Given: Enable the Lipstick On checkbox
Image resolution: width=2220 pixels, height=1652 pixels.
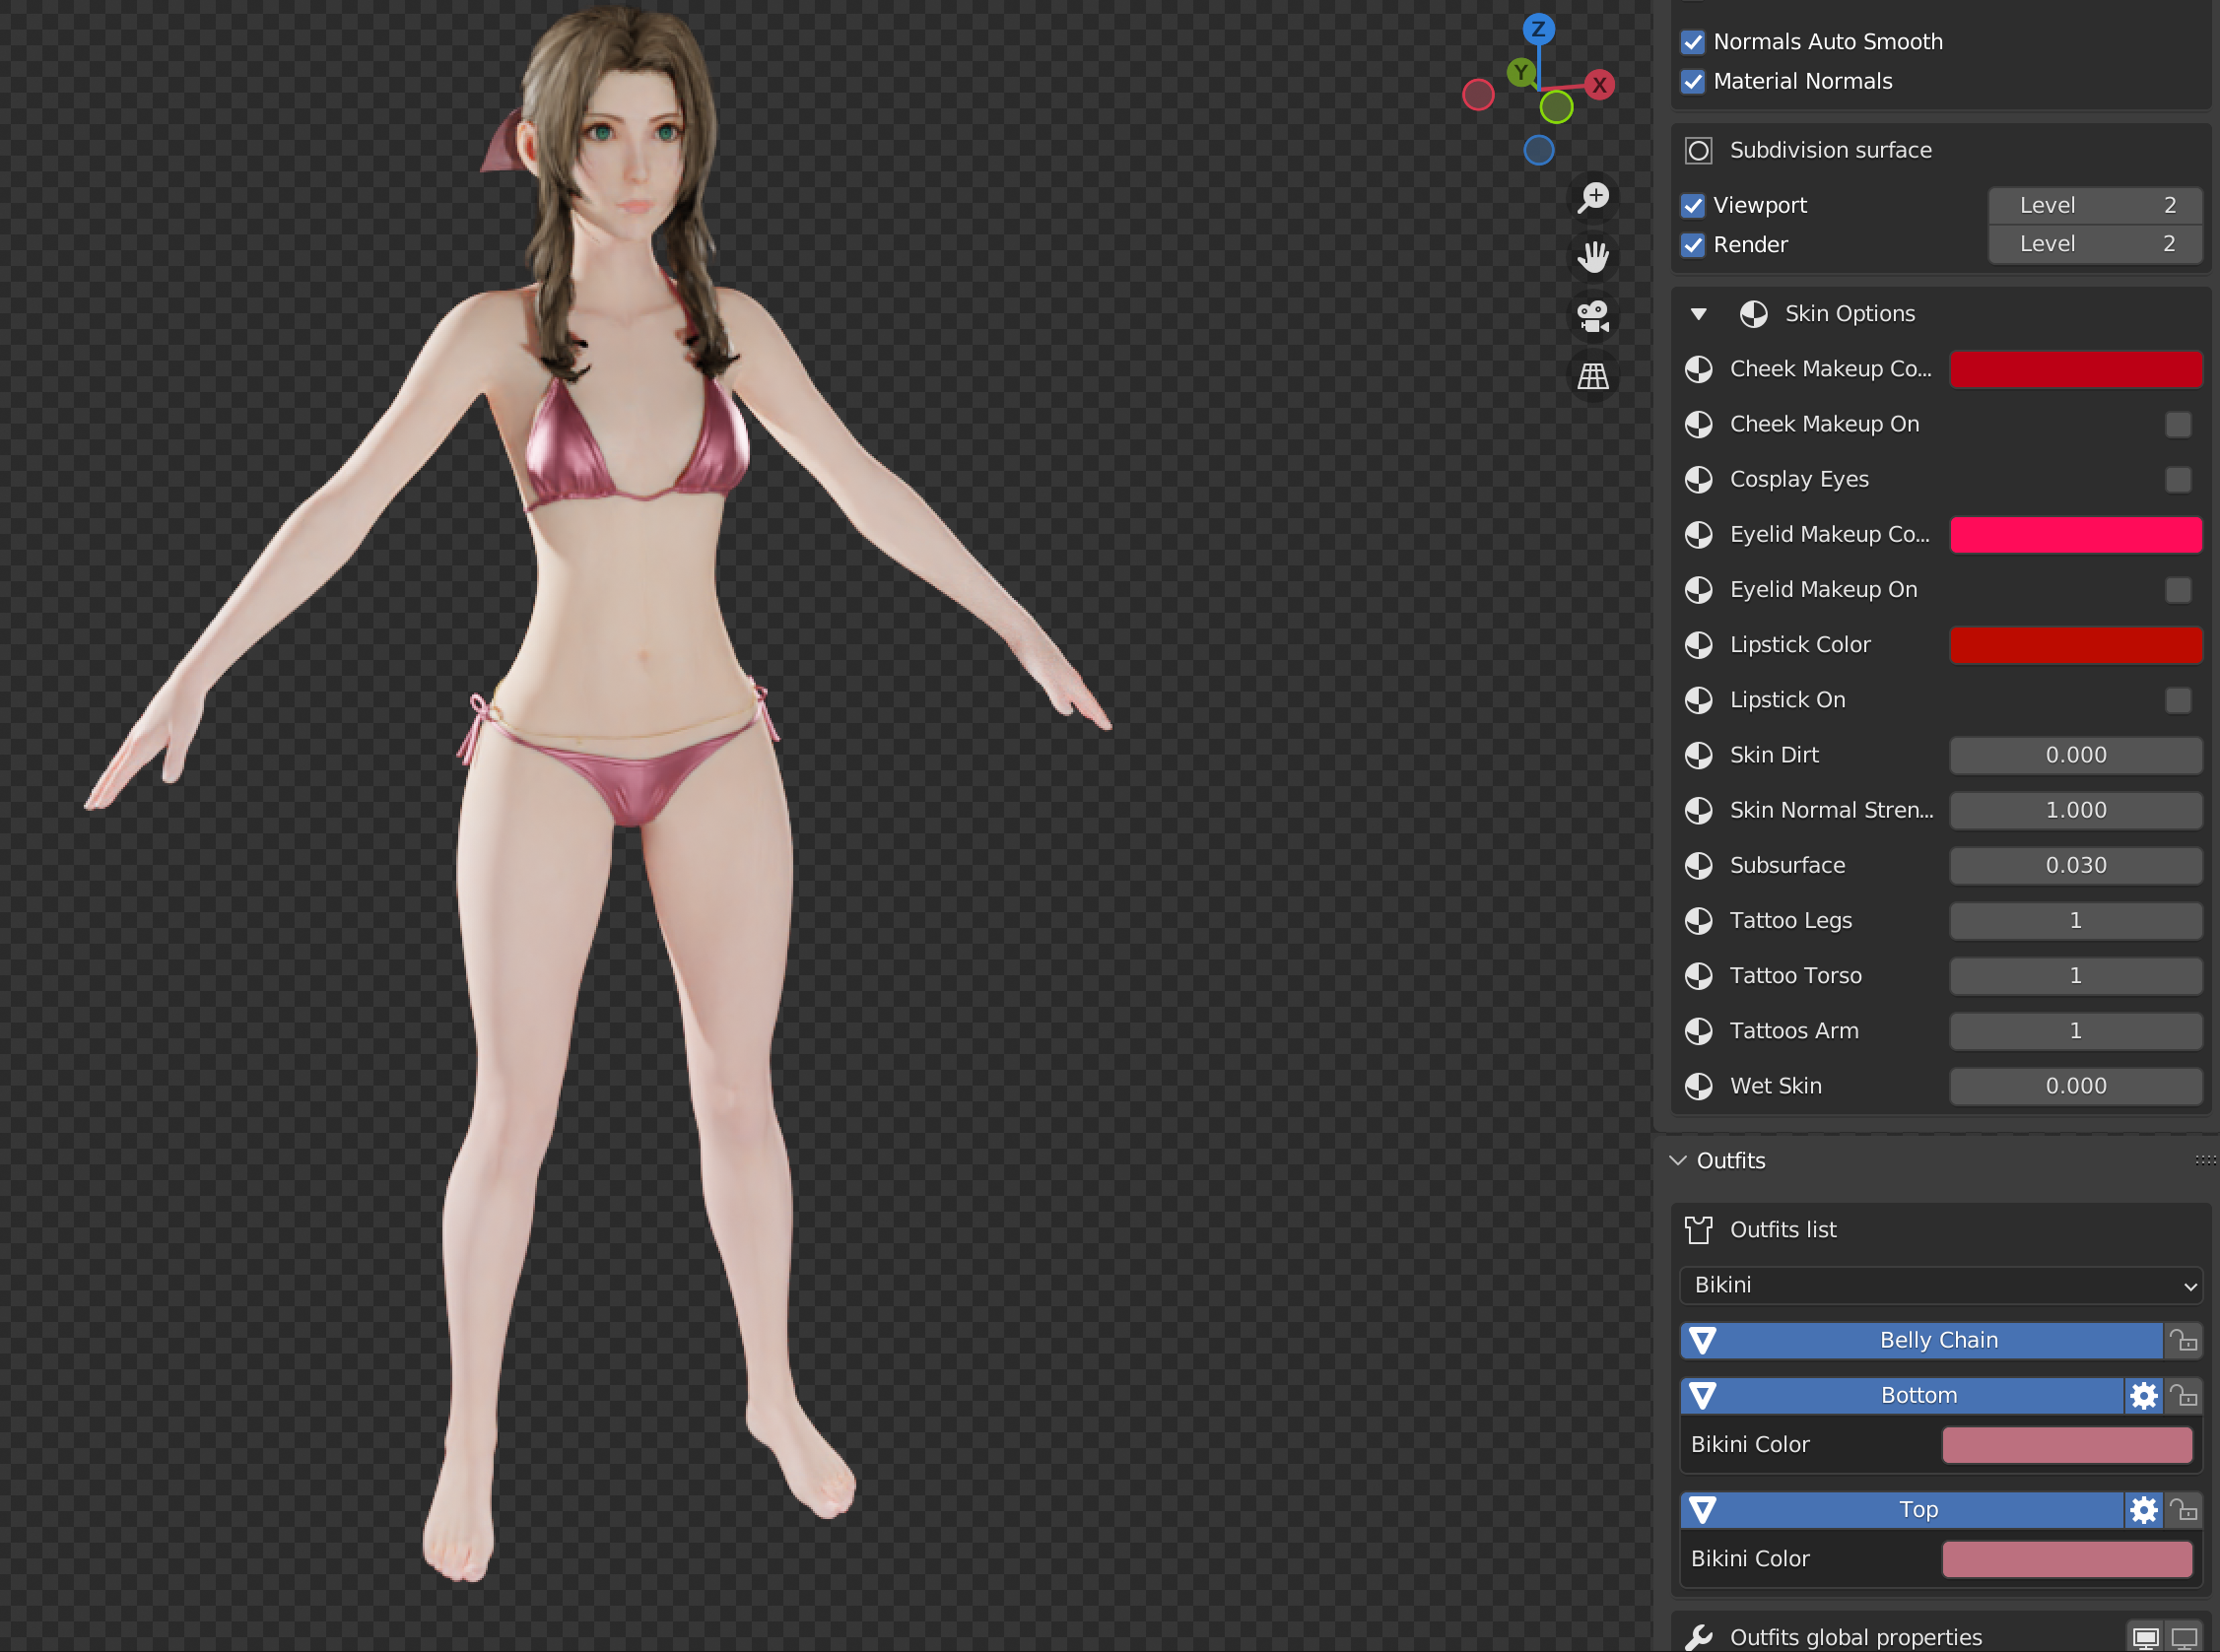Looking at the screenshot, I should point(2177,700).
